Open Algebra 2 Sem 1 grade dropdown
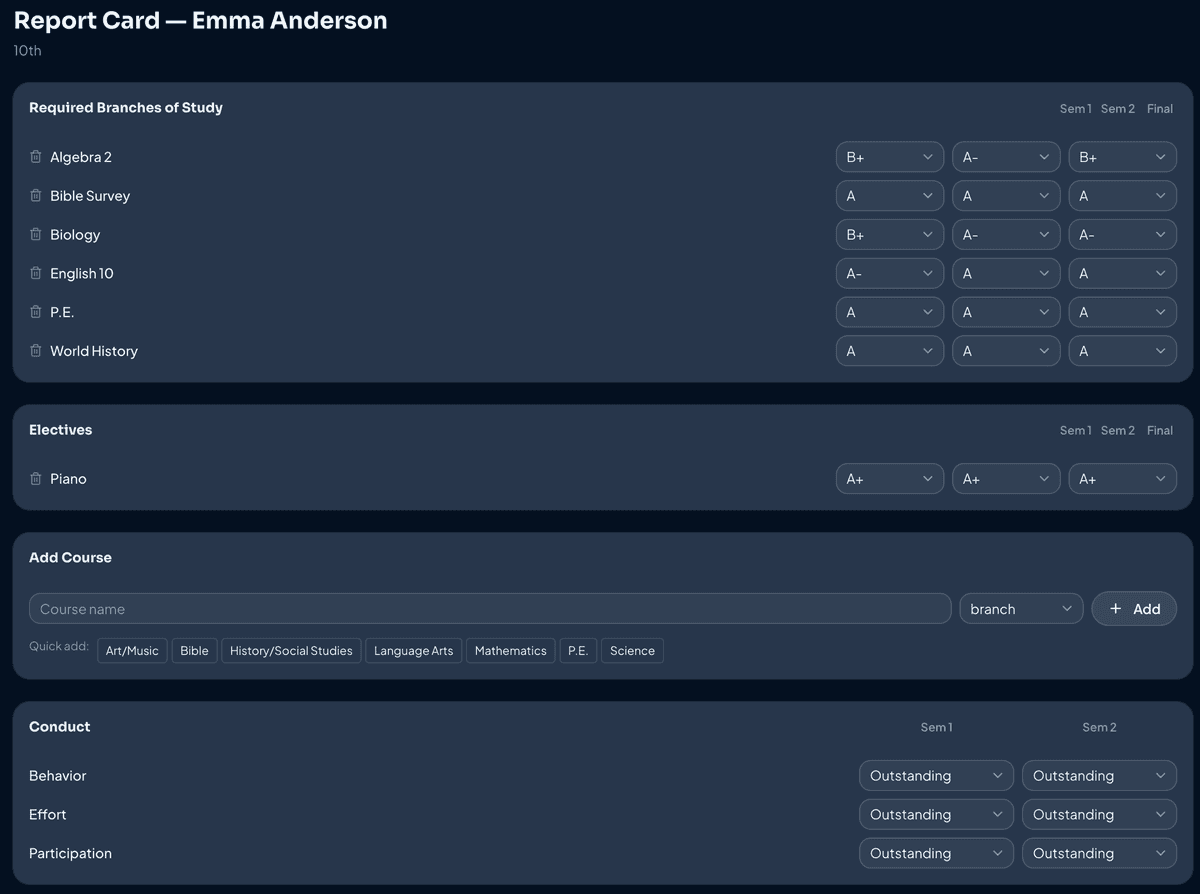This screenshot has width=1200, height=894. point(889,157)
